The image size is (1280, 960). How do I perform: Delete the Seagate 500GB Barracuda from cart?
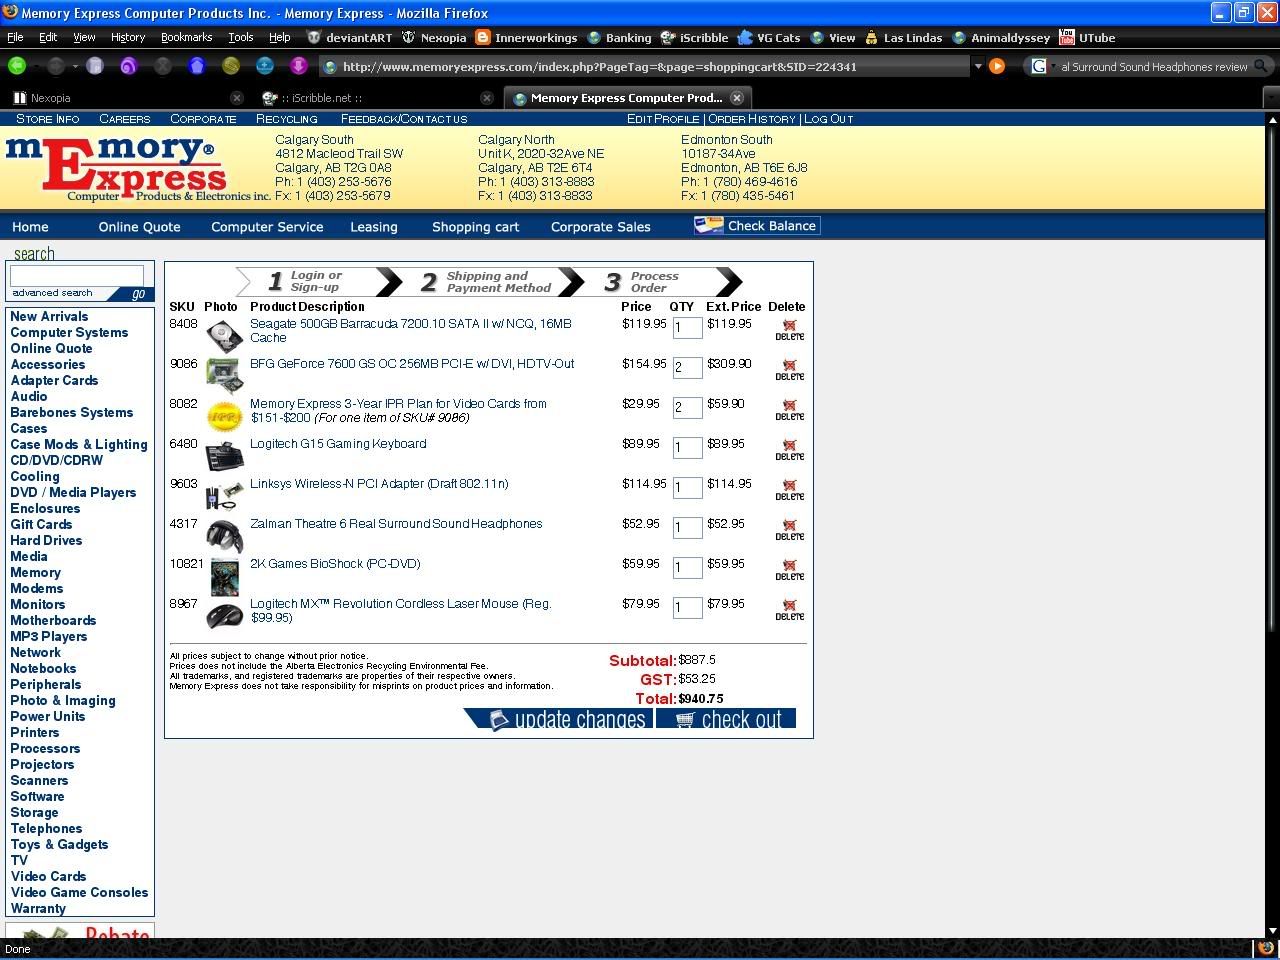pos(789,329)
